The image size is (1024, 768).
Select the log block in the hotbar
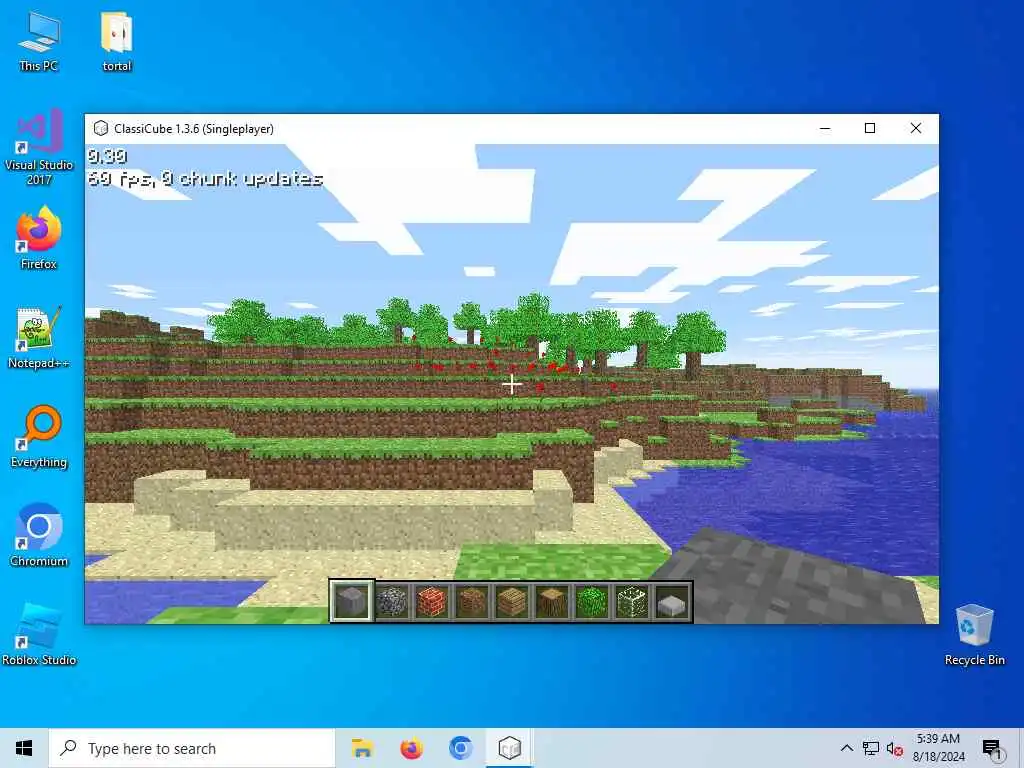pos(552,601)
